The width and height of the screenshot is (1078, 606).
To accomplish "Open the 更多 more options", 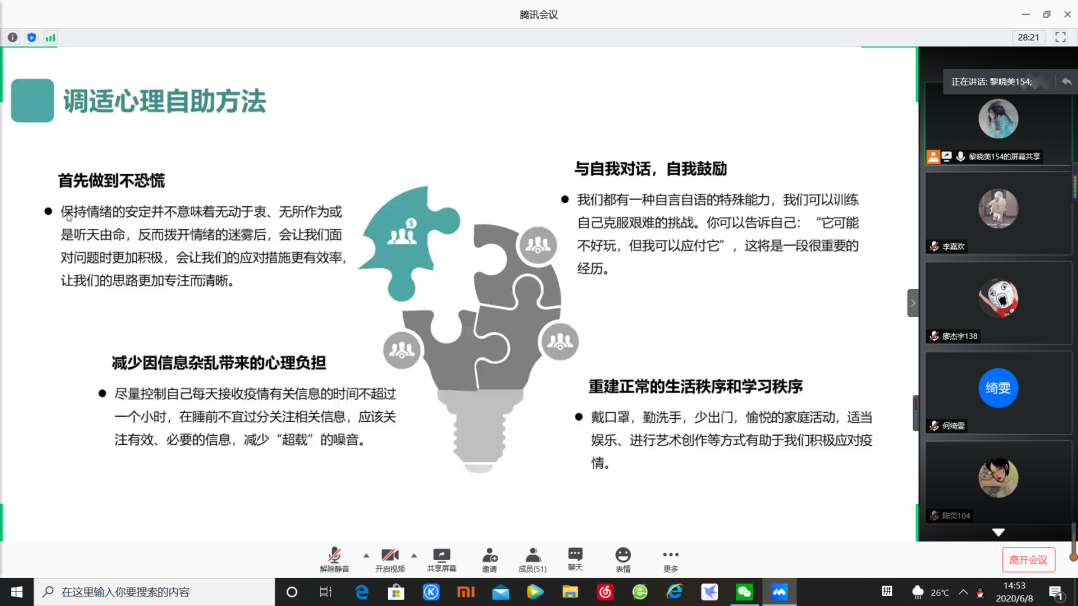I will [670, 558].
